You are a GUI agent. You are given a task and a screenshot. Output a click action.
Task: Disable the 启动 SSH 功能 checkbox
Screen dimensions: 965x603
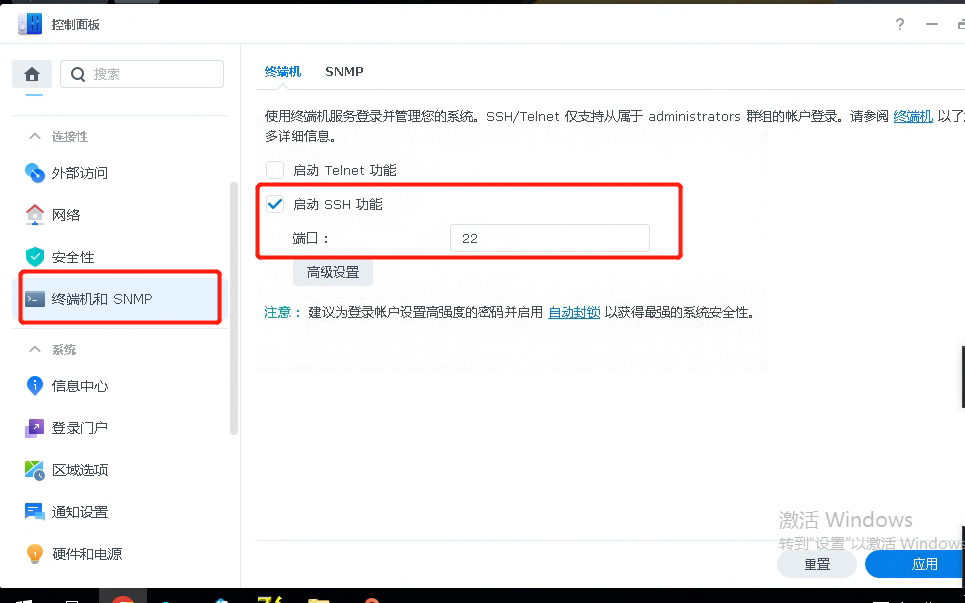click(x=275, y=203)
